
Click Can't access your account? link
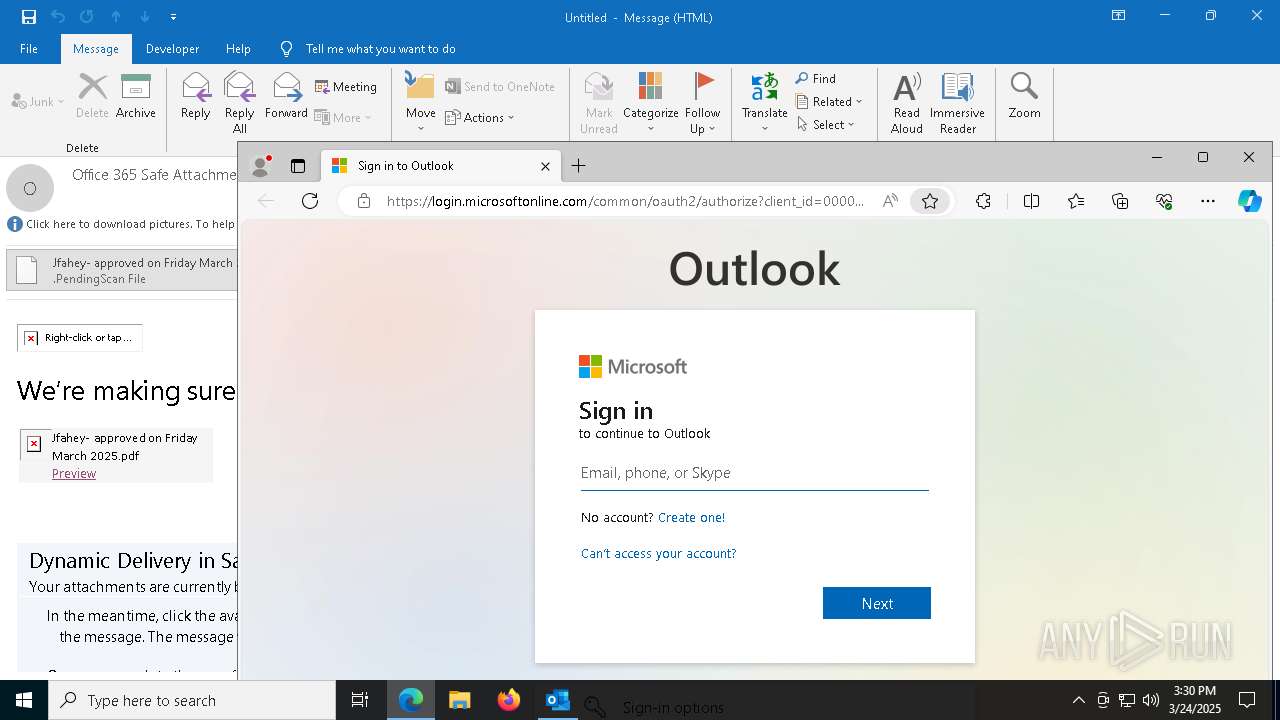coord(658,553)
